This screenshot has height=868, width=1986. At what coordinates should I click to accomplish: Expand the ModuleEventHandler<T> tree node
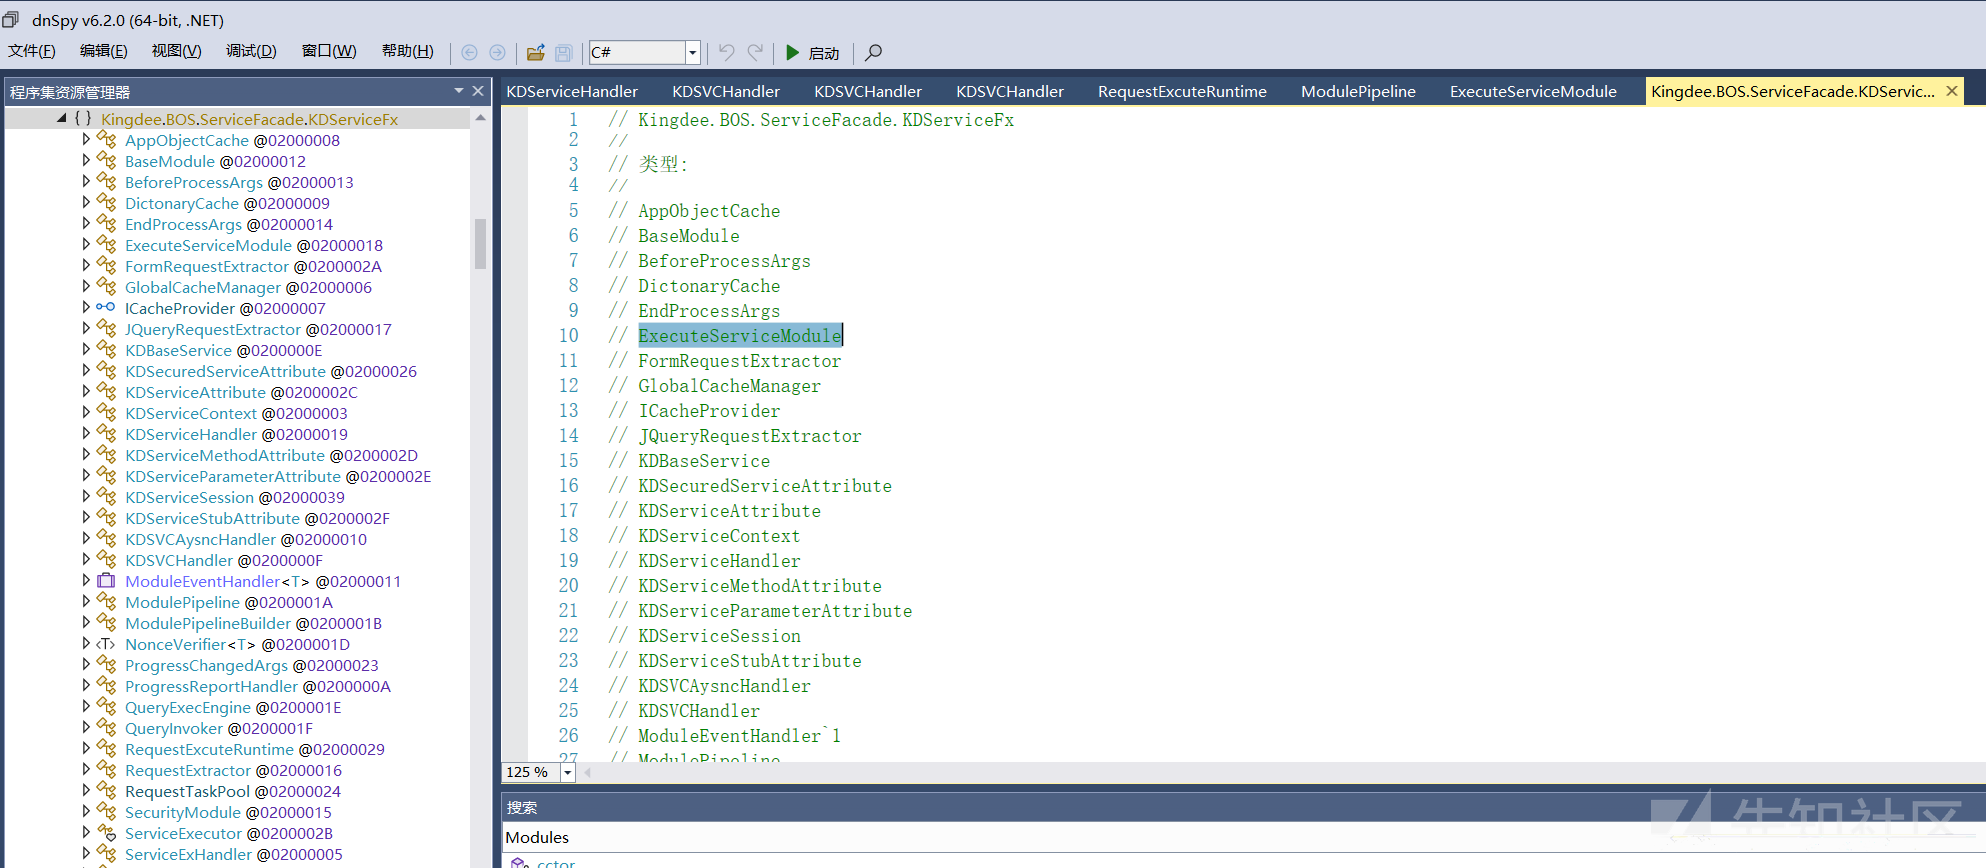tap(86, 580)
